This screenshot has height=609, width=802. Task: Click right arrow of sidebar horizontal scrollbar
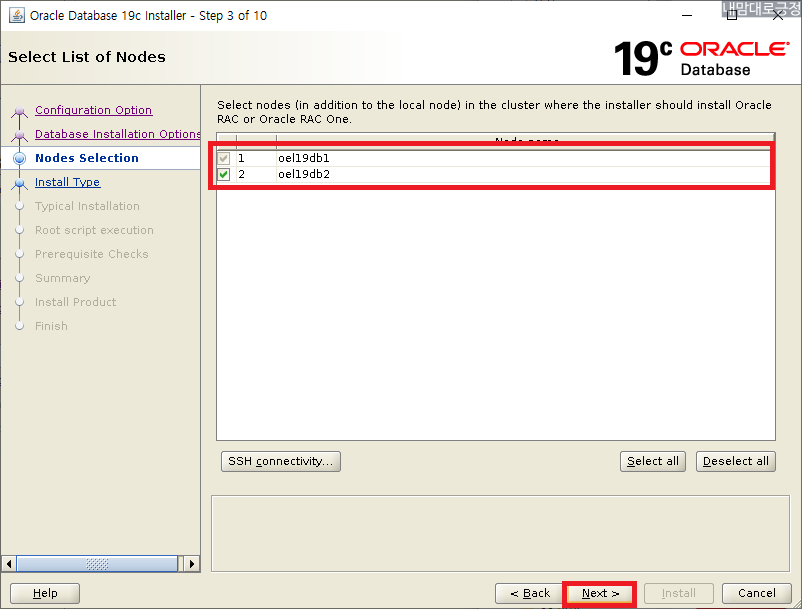point(192,564)
